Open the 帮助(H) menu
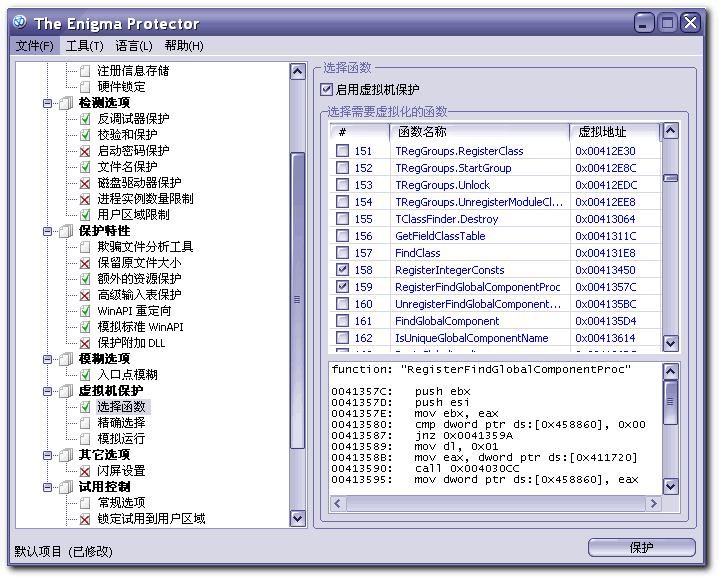The width and height of the screenshot is (719, 579). click(184, 46)
